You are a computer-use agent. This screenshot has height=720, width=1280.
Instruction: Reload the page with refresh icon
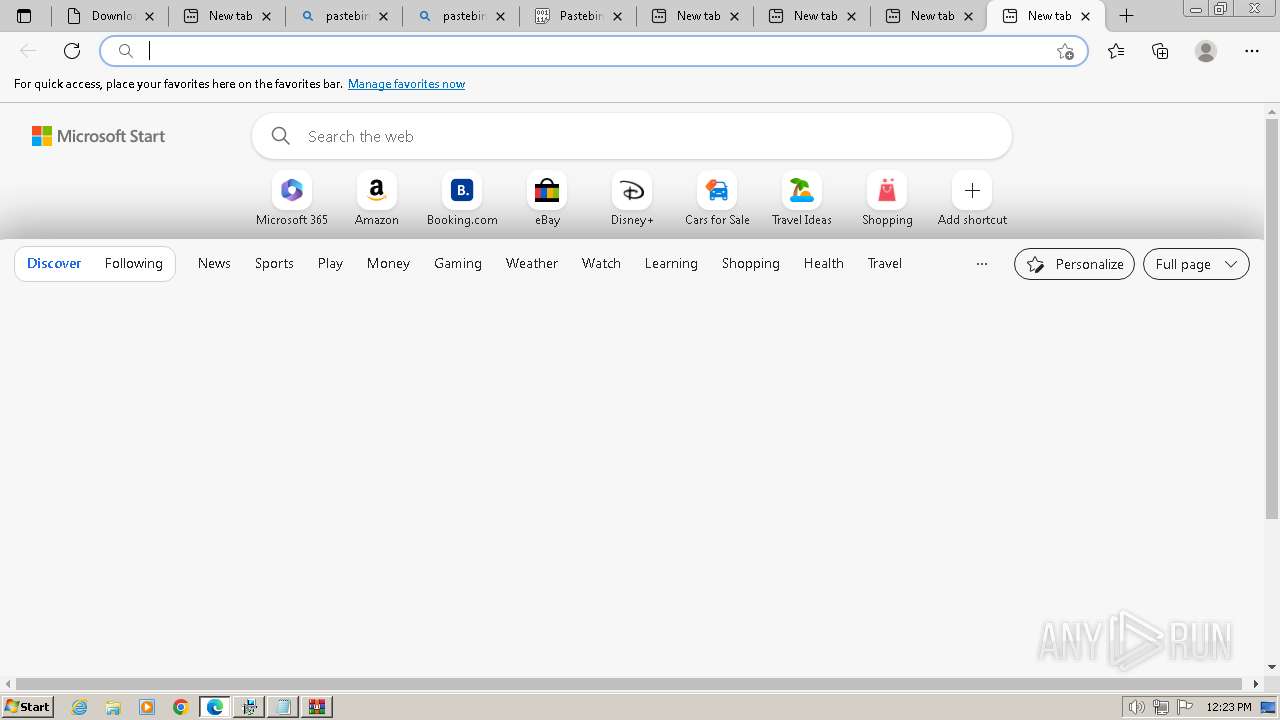(72, 51)
